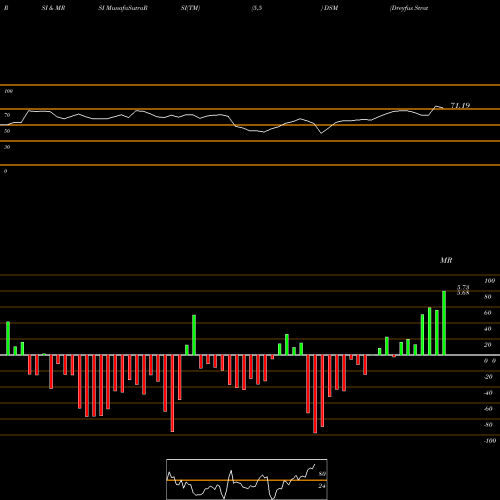Screen dimensions: 500x500
Task: Click the RSI axis label 100
Action: tap(9, 91)
